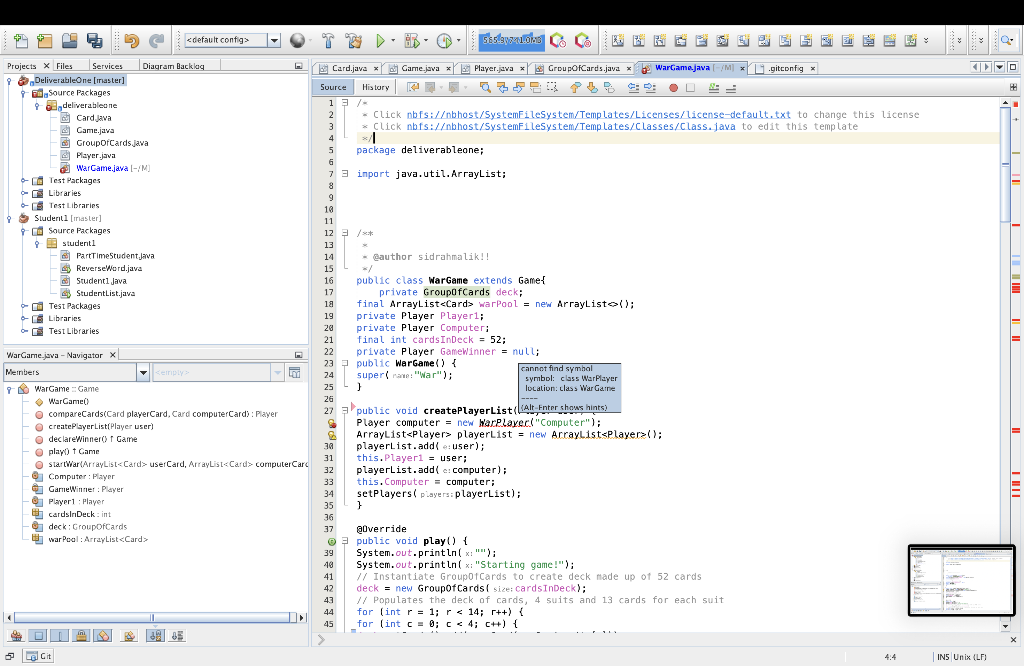Click the red macro recording button

coord(673,87)
